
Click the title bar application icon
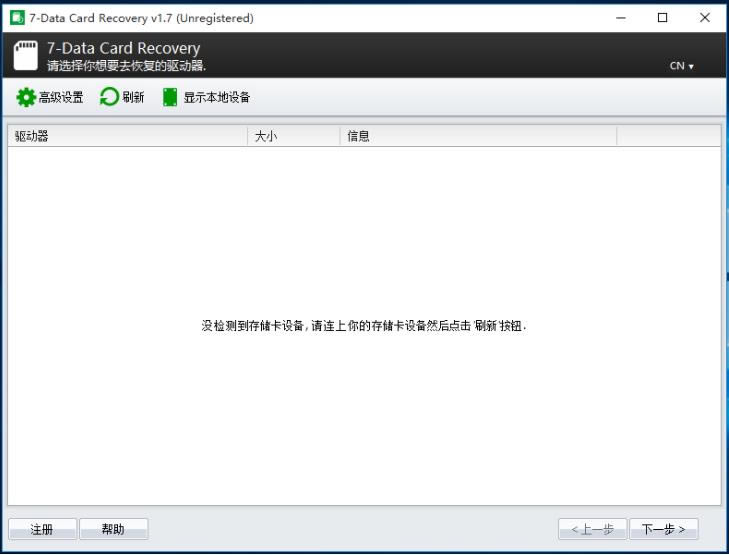click(17, 18)
